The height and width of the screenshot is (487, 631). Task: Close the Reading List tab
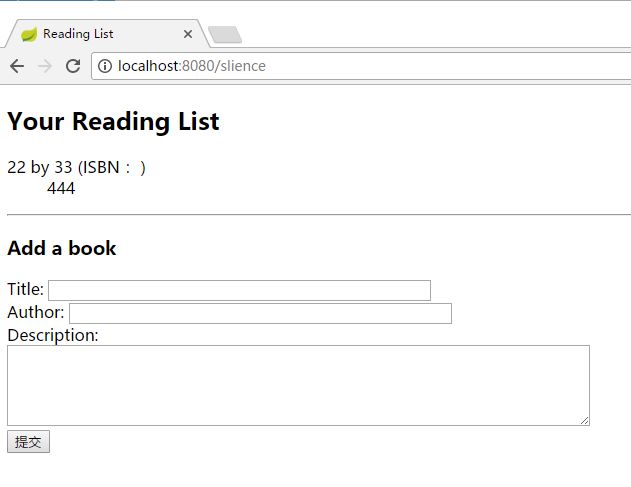(188, 34)
